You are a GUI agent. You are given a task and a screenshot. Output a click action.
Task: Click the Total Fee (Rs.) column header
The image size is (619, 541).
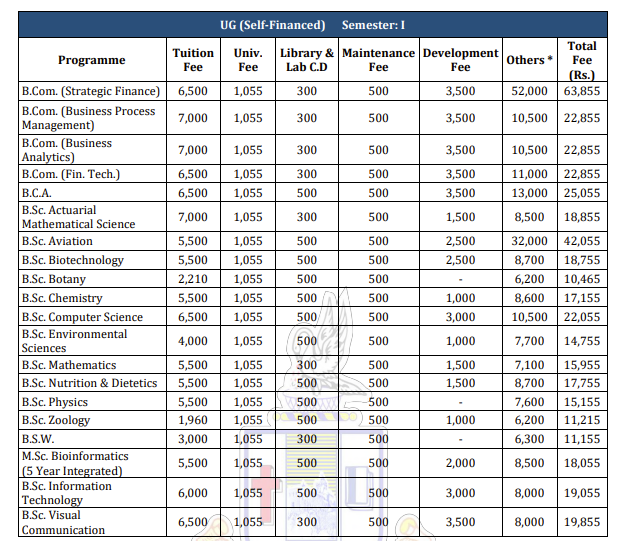[581, 60]
